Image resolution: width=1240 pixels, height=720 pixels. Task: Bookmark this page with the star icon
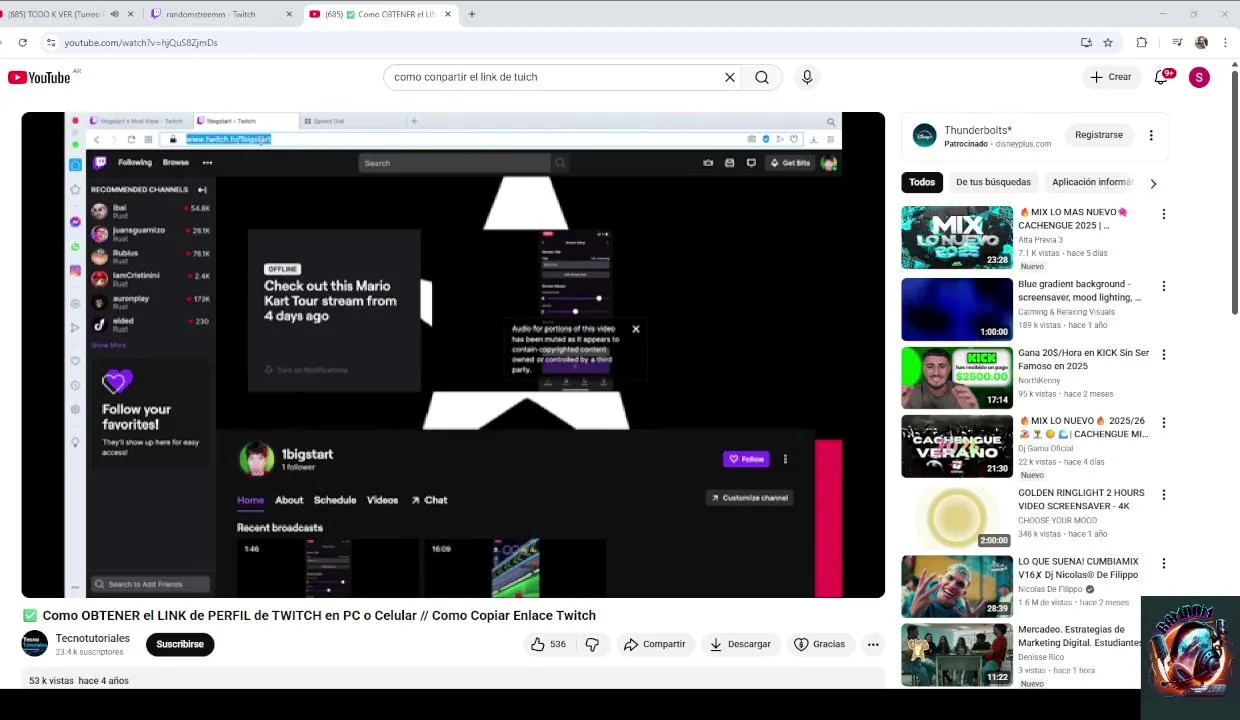click(1108, 42)
